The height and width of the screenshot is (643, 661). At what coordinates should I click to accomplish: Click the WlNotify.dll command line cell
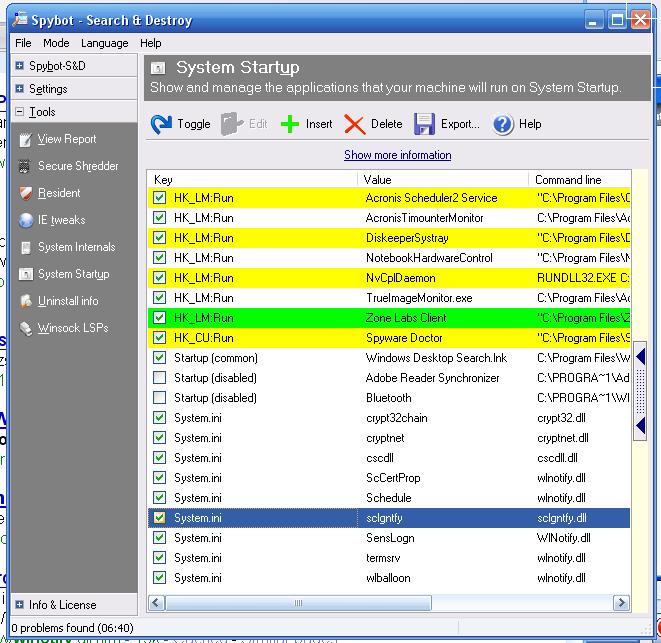pos(564,538)
